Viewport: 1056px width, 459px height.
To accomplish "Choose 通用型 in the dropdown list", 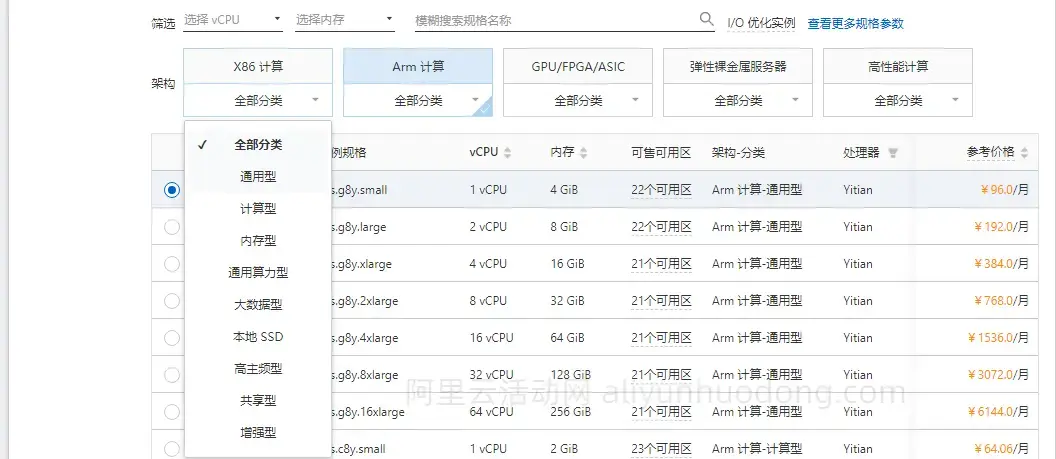I will coord(258,177).
